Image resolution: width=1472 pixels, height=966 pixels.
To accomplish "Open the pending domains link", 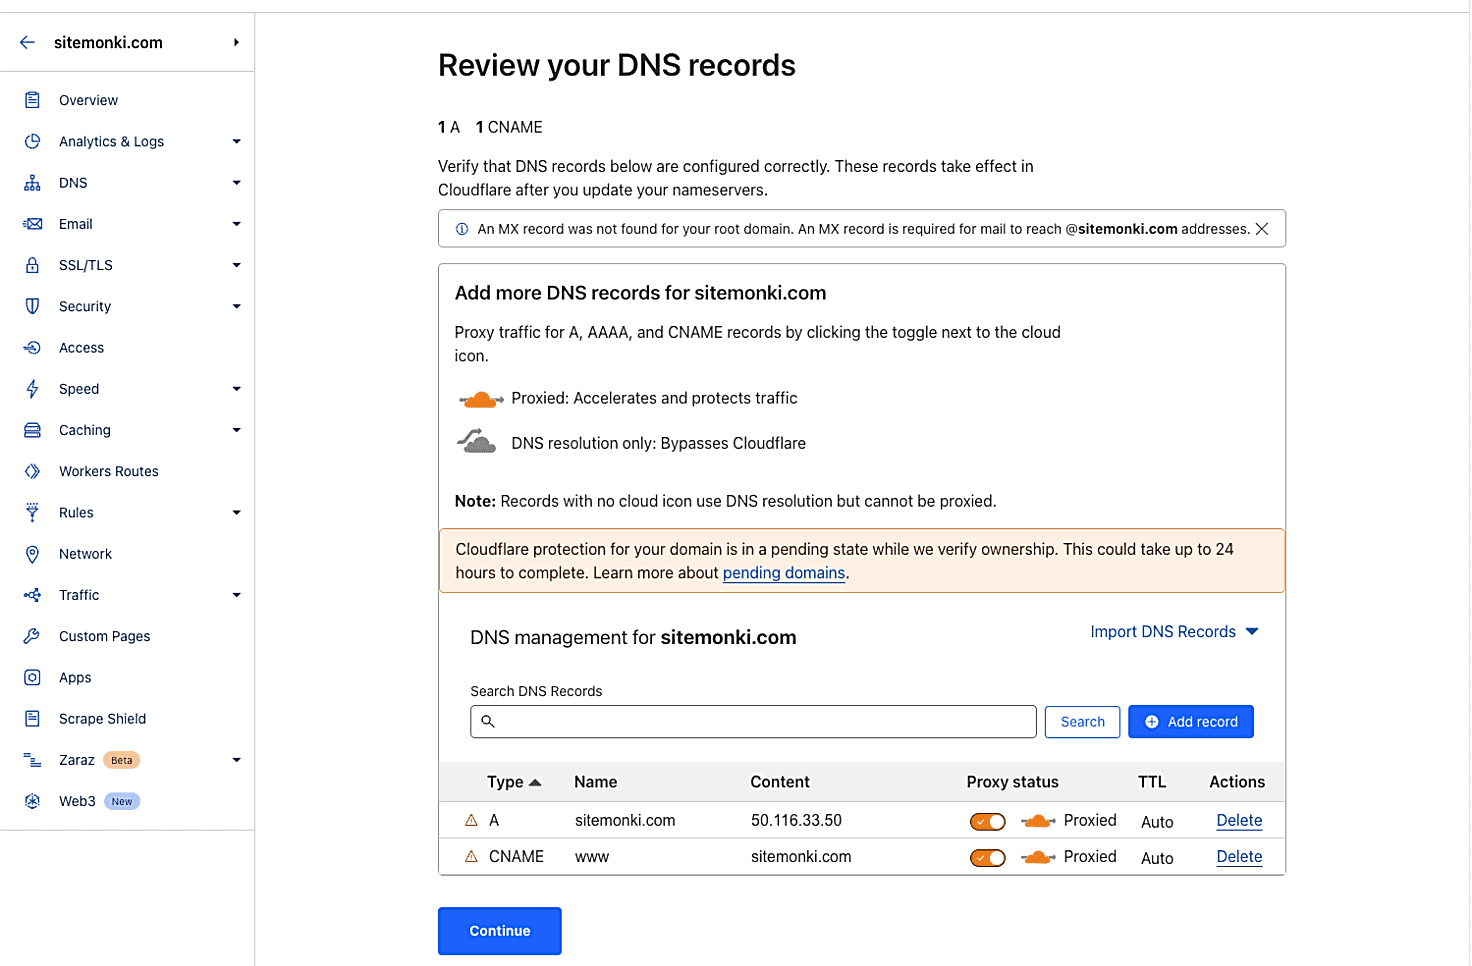I will [x=784, y=573].
